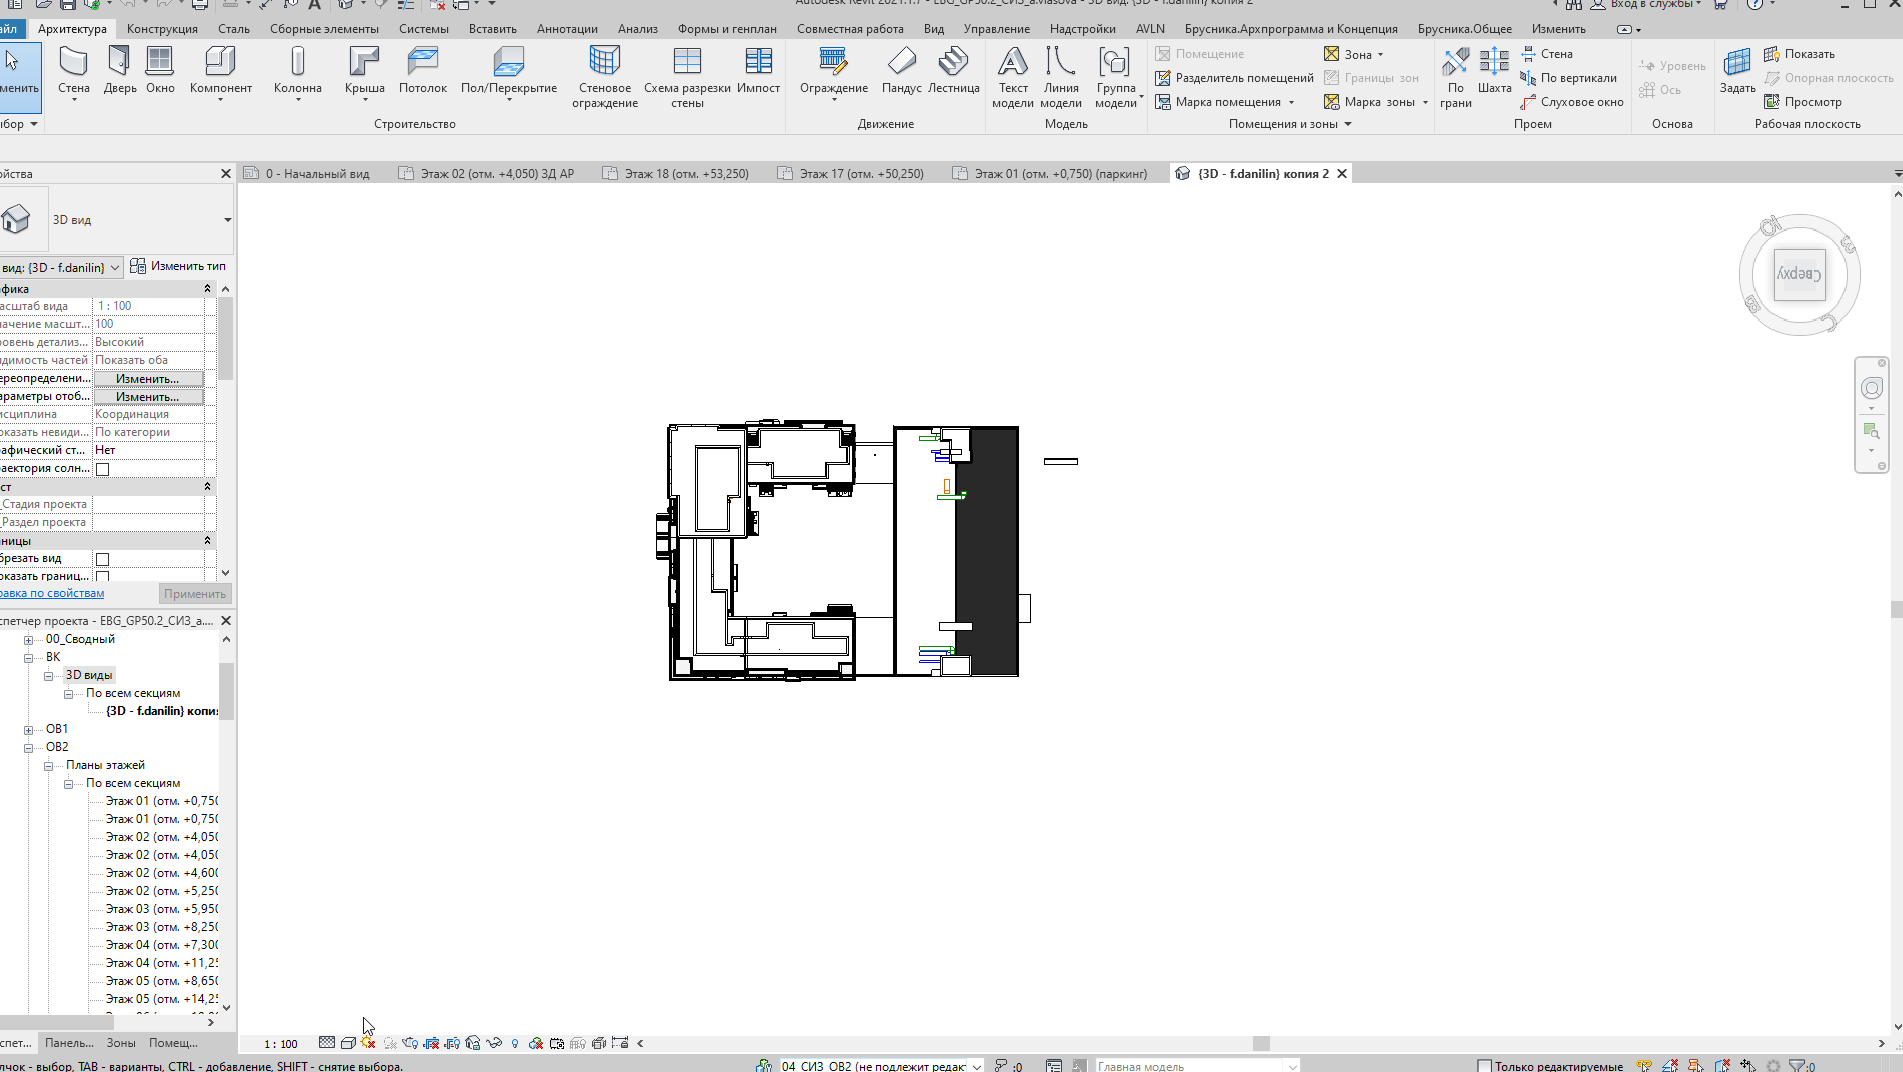Open the 3D вид type selector dropdown
This screenshot has height=1072, width=1903.
[x=227, y=220]
